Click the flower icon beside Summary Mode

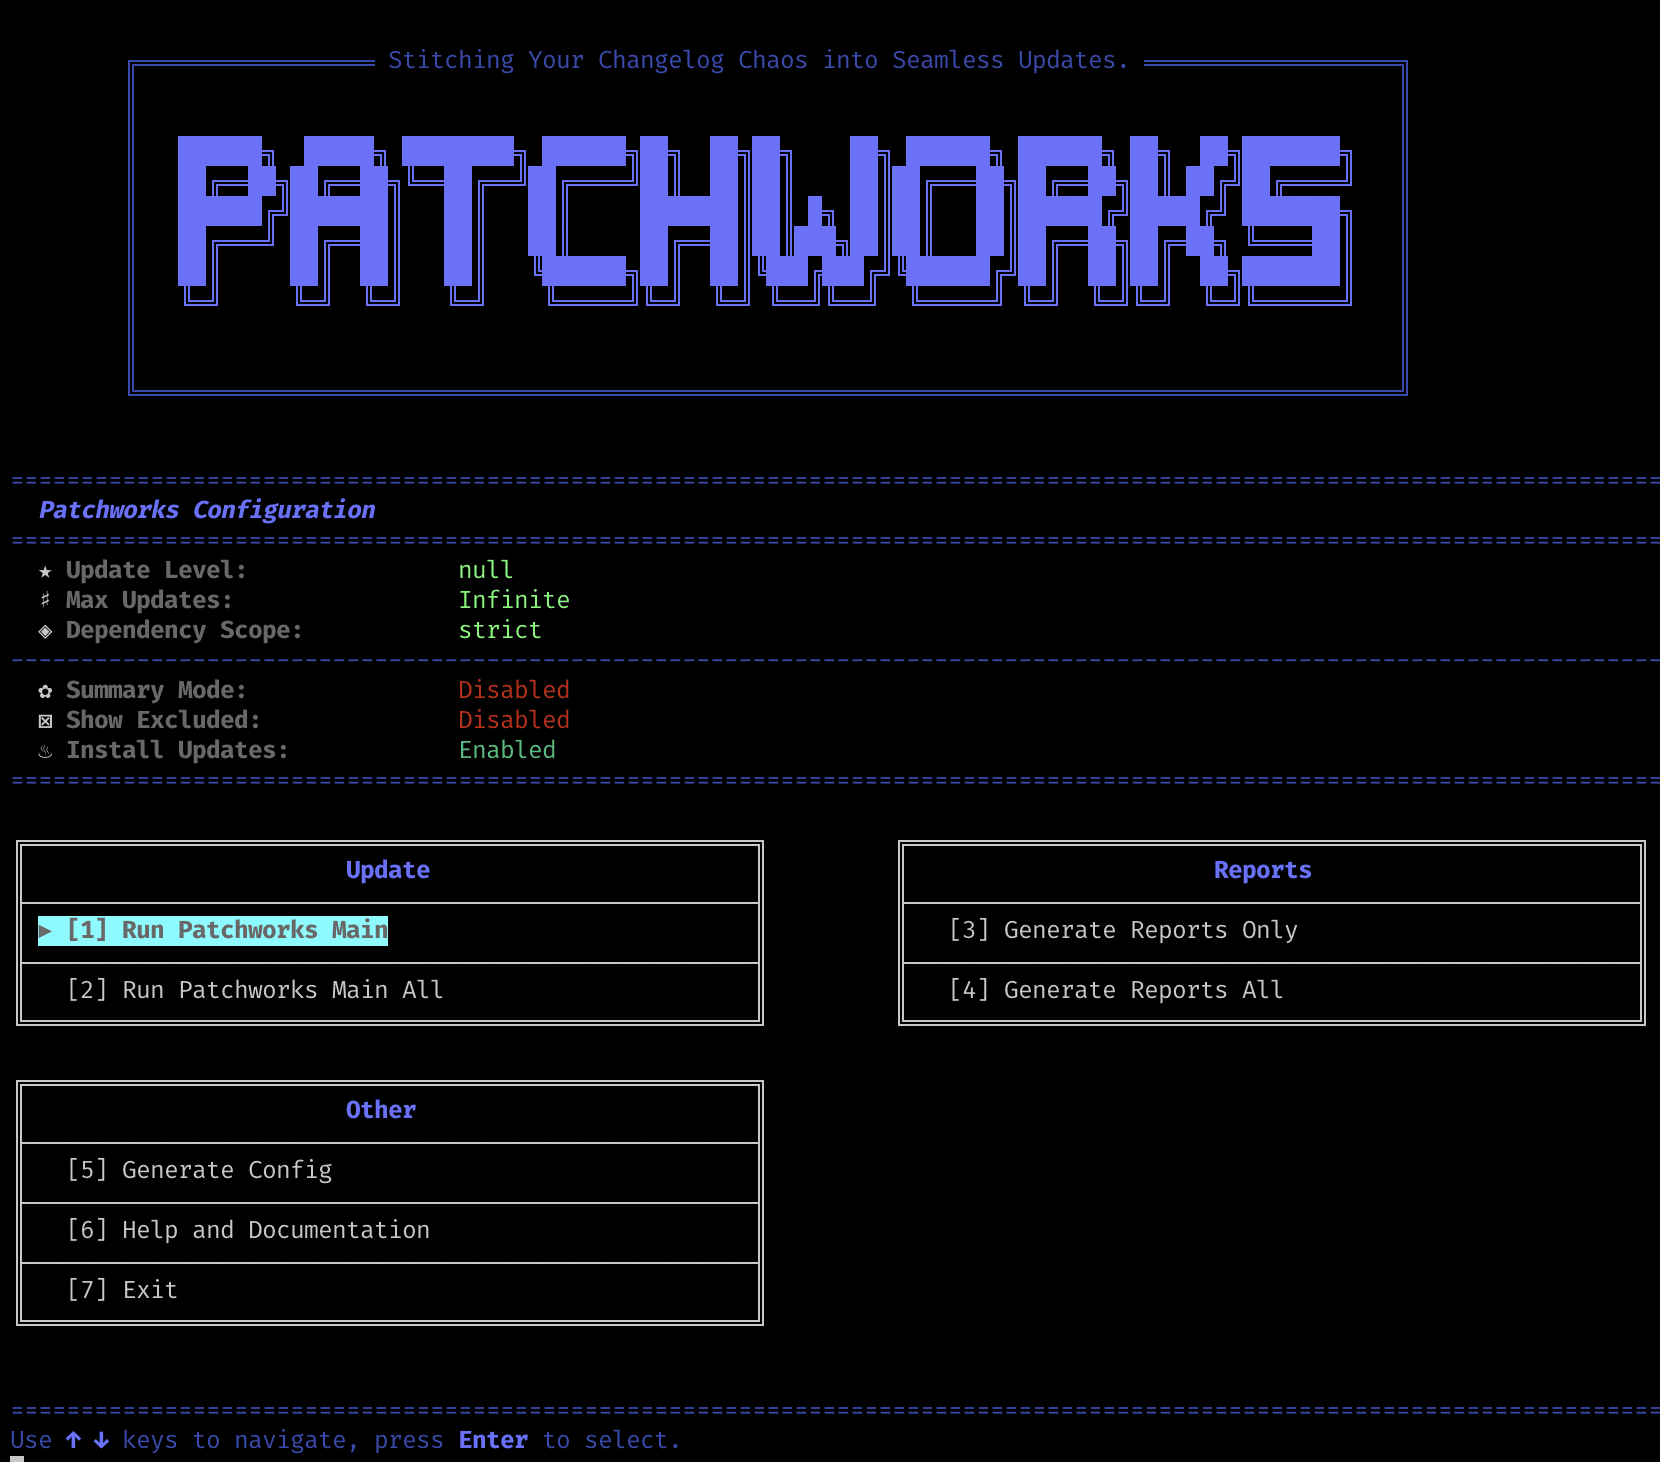[x=45, y=690]
